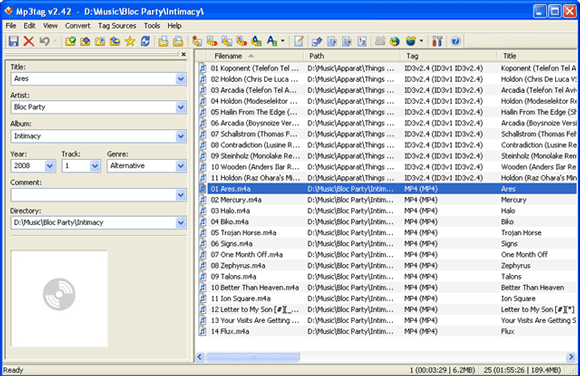Click the first Tag - Filename convert icon
This screenshot has width=580, height=376.
pyautogui.click(x=197, y=41)
